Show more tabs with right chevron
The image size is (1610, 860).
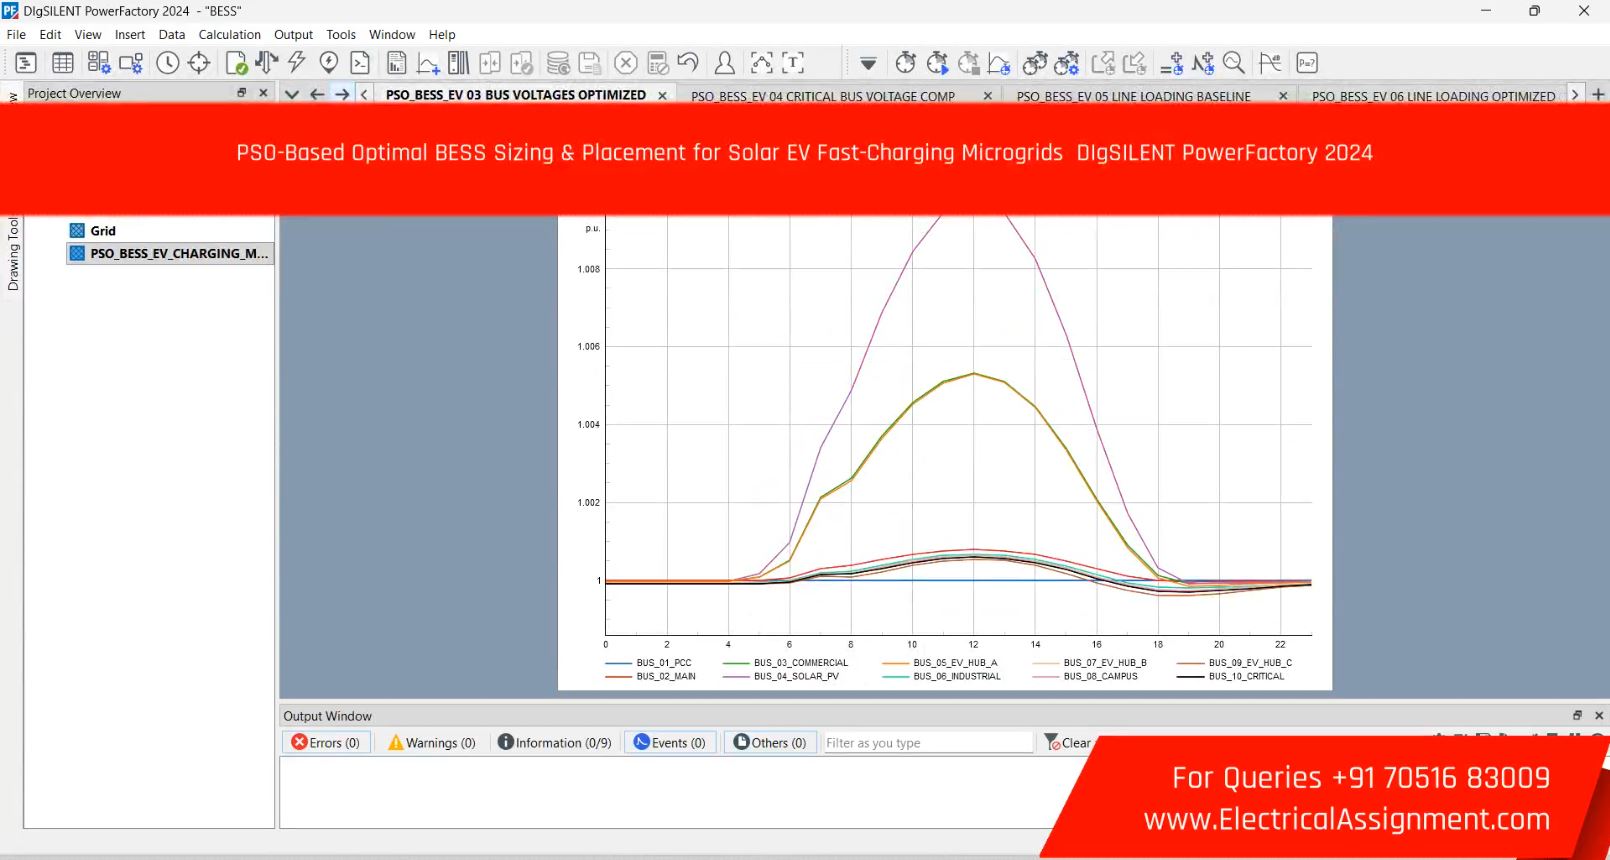click(1575, 94)
